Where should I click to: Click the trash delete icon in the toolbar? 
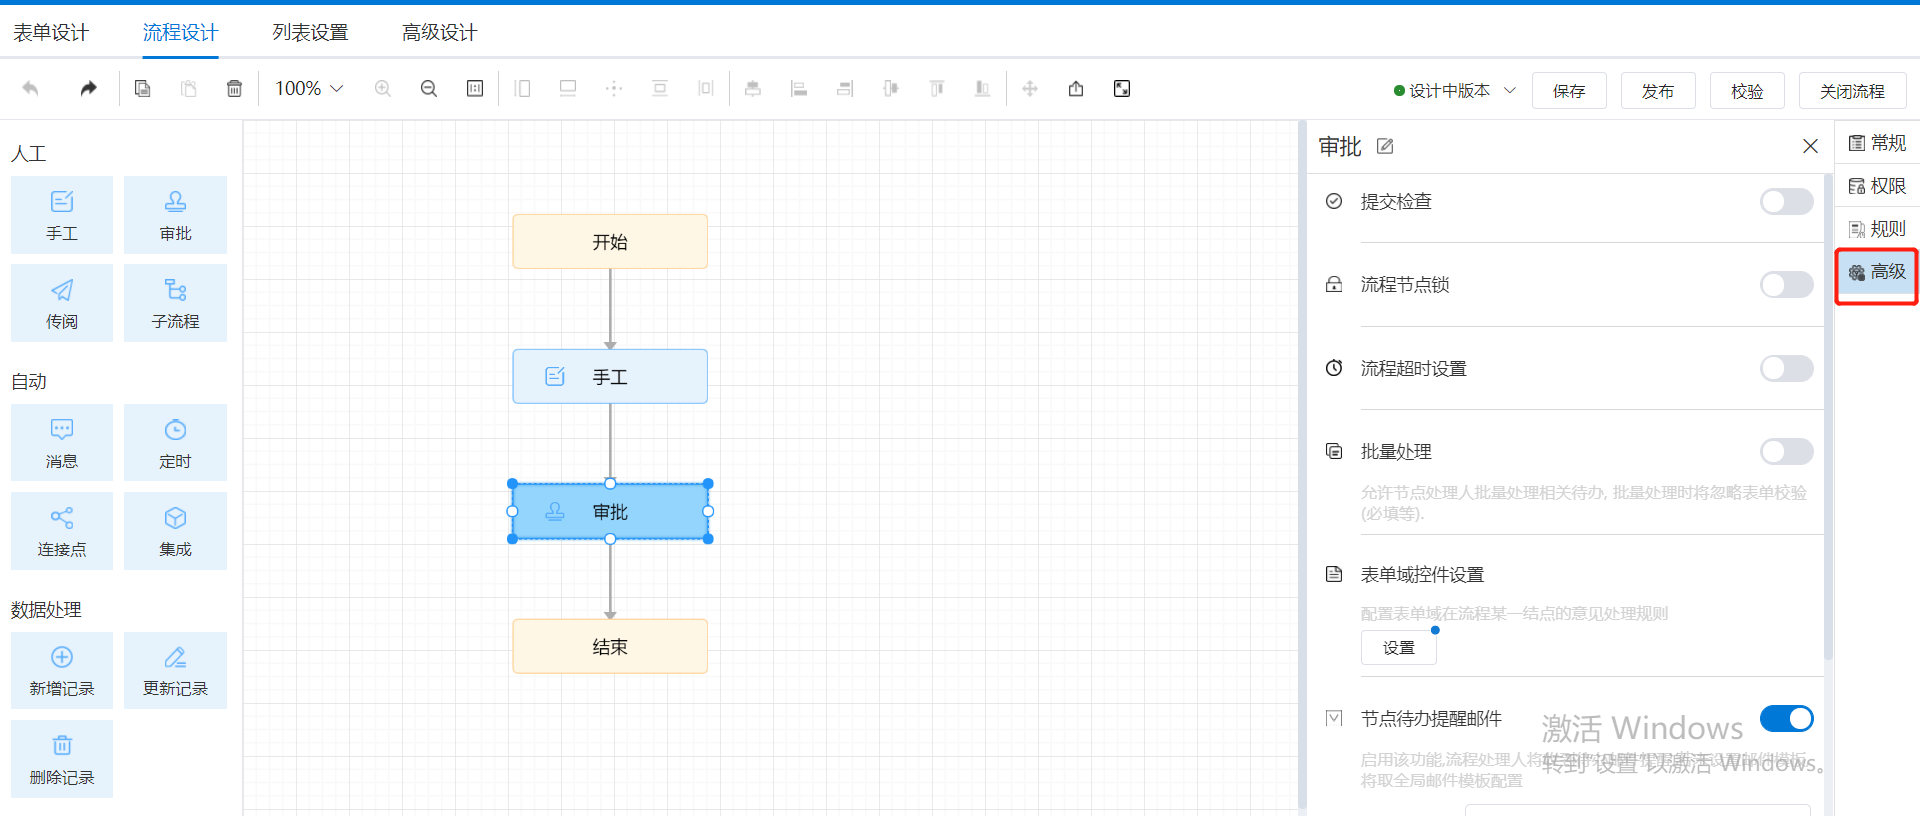234,89
